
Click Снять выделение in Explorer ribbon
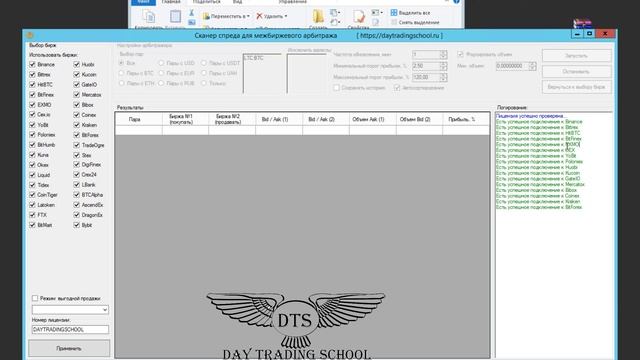(x=415, y=22)
